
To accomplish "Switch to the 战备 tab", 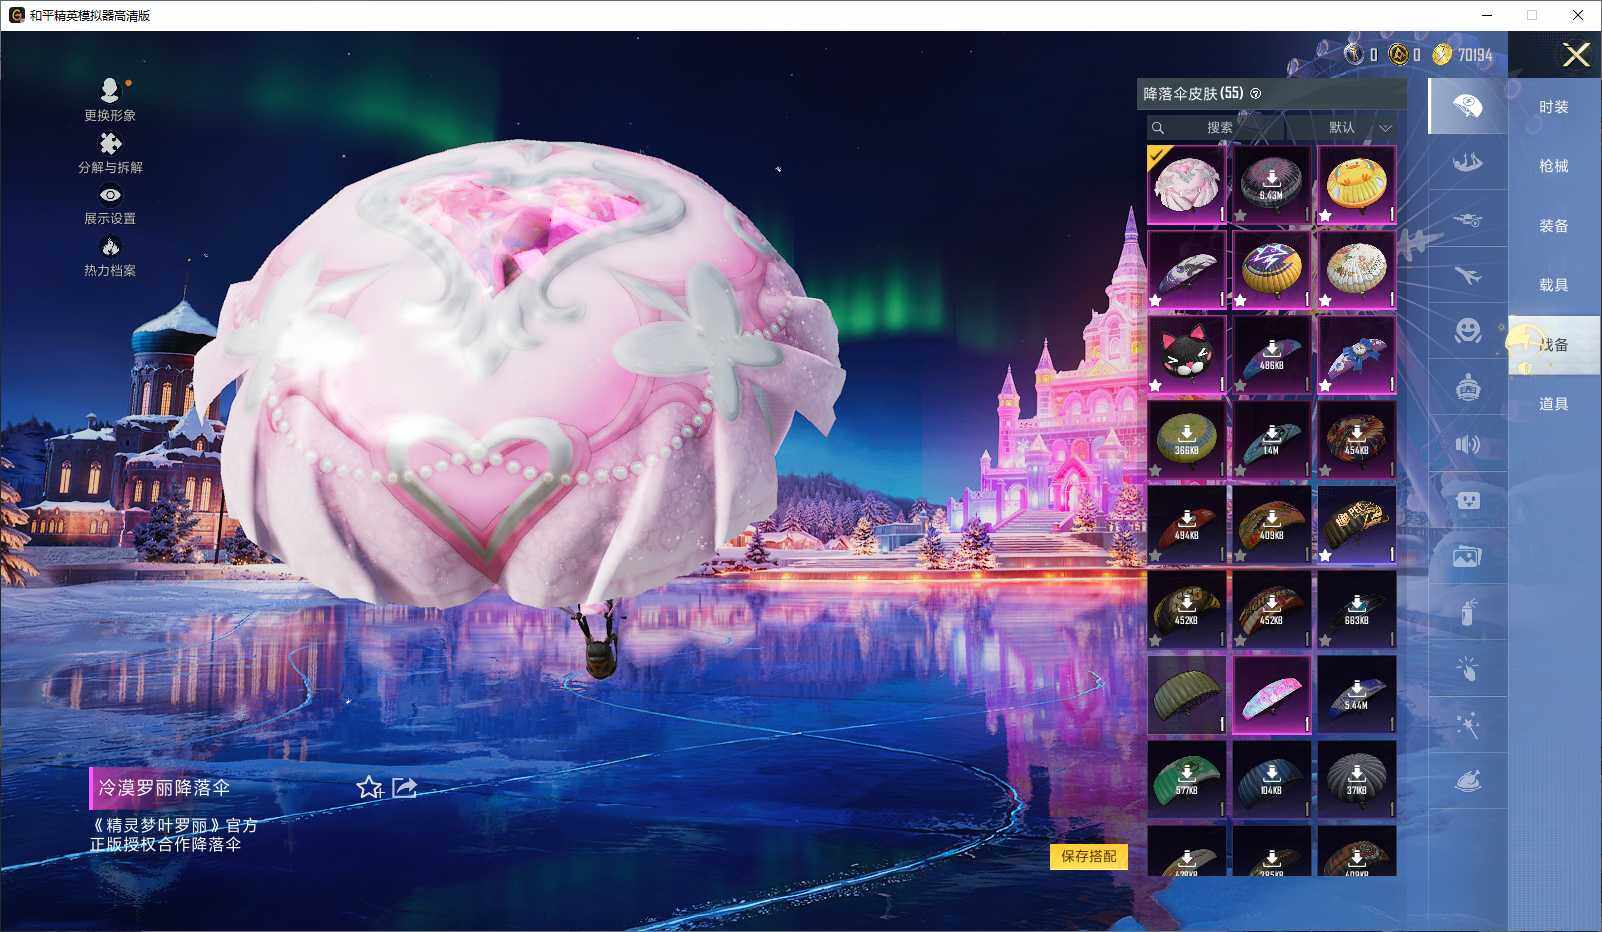I will click(x=1554, y=345).
